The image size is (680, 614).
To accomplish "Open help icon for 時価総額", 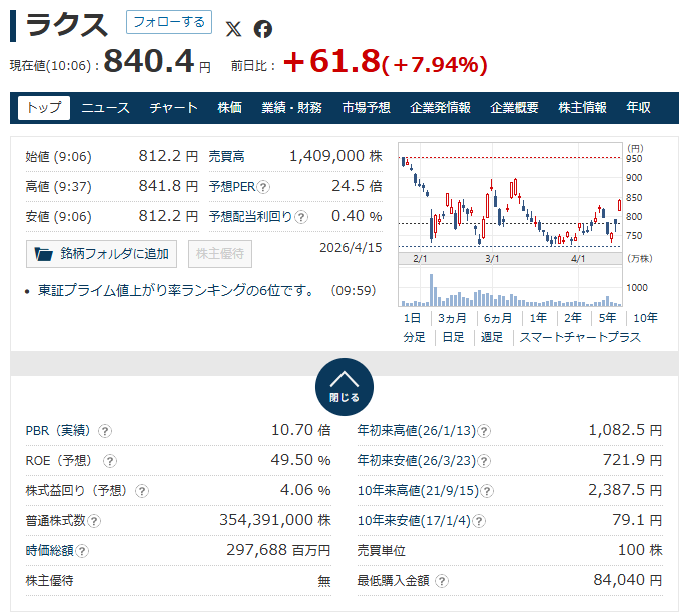I will pyautogui.click(x=82, y=551).
